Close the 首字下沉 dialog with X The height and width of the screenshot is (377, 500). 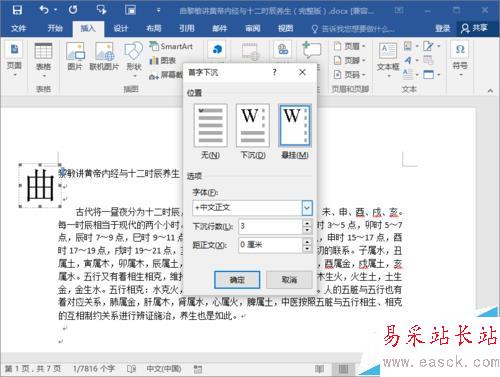point(302,72)
